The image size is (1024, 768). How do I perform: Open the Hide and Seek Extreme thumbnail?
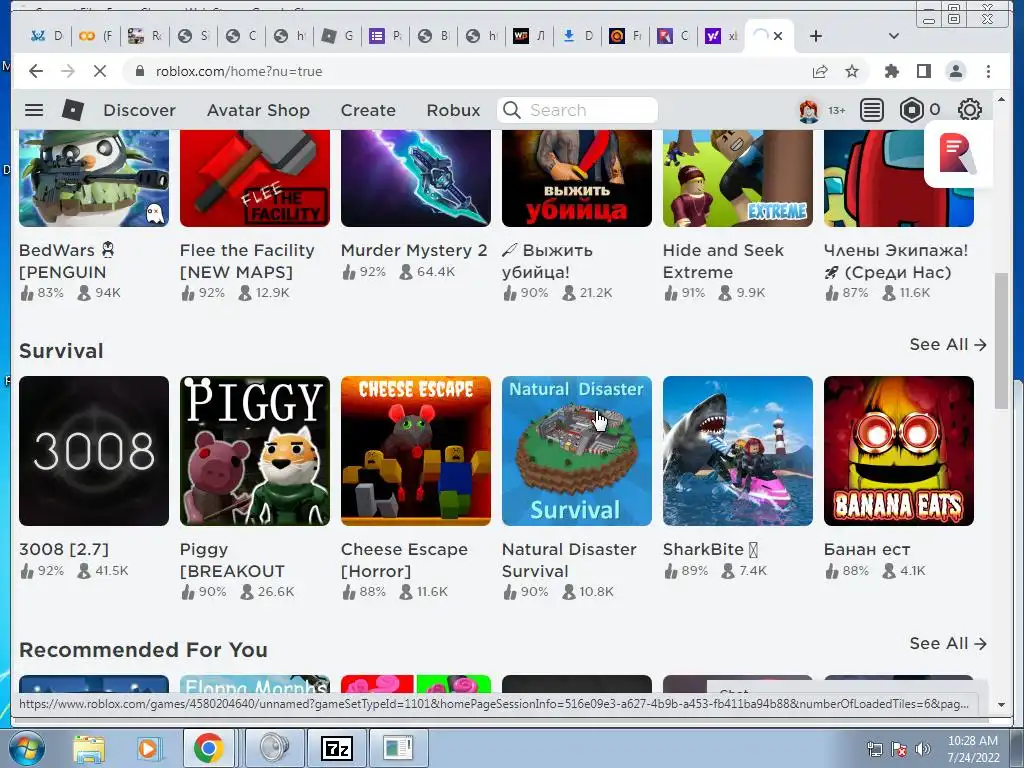(738, 178)
